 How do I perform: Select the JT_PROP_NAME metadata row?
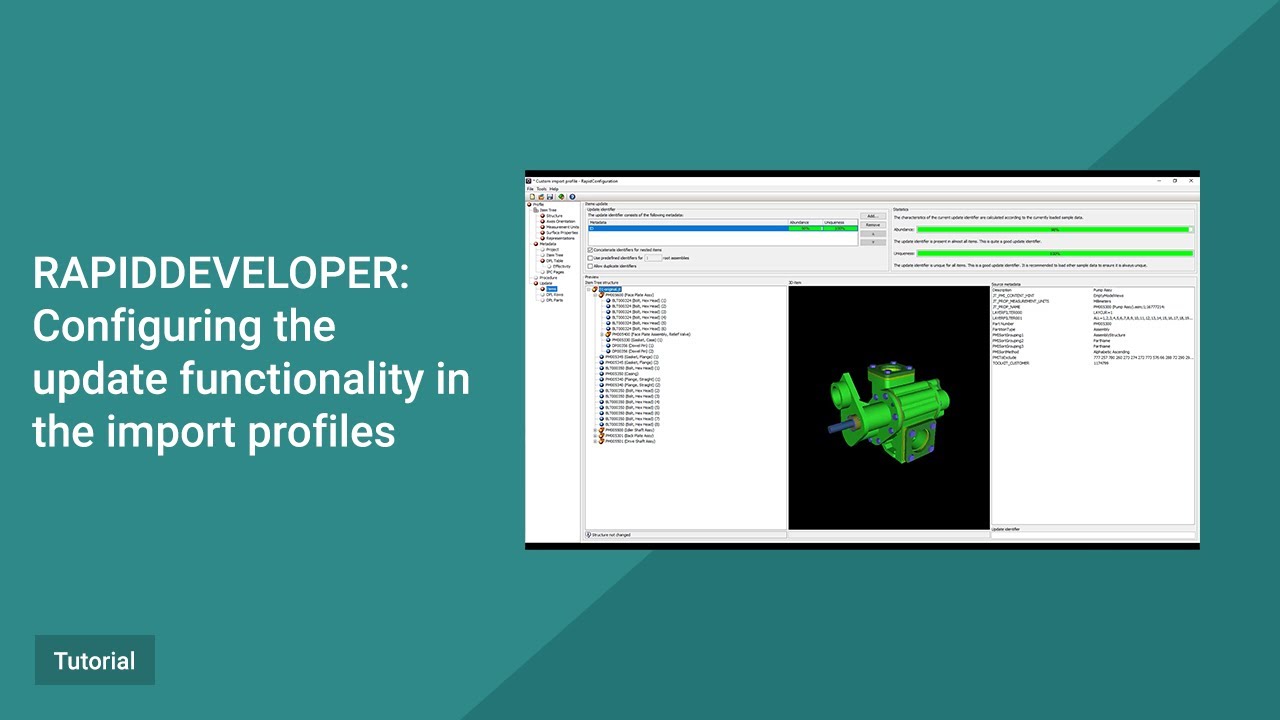[x=1093, y=307]
